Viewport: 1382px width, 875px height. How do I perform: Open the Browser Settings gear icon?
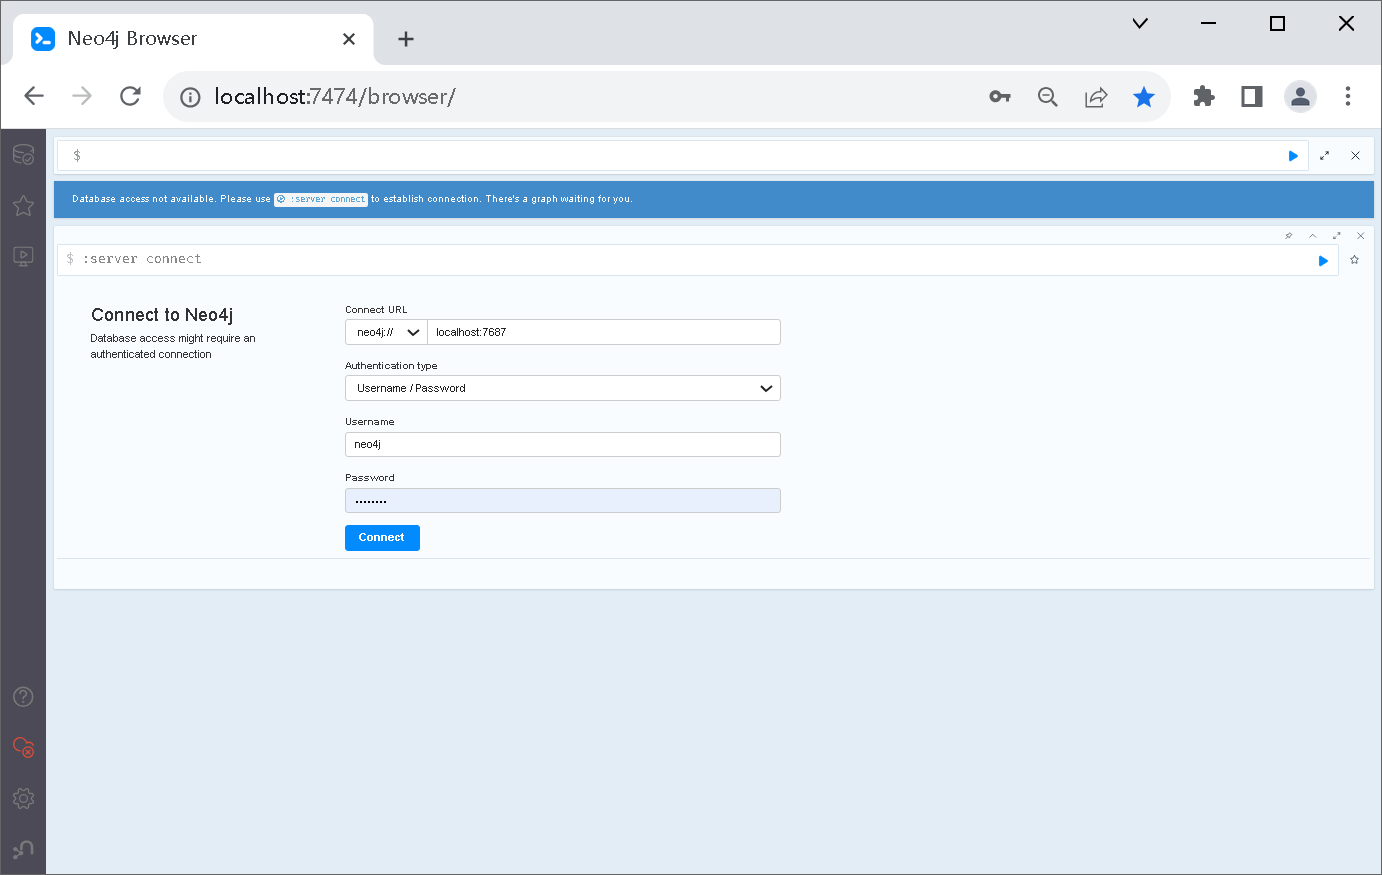click(23, 798)
